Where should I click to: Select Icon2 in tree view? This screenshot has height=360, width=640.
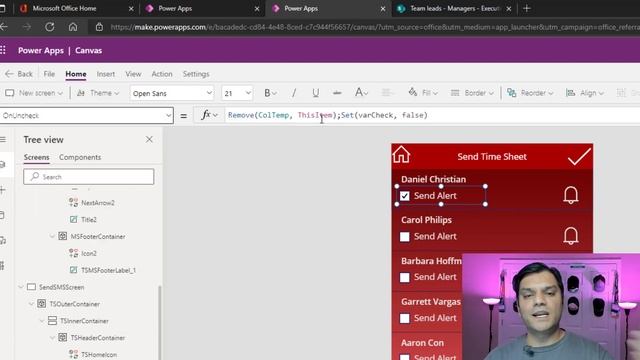(x=89, y=253)
